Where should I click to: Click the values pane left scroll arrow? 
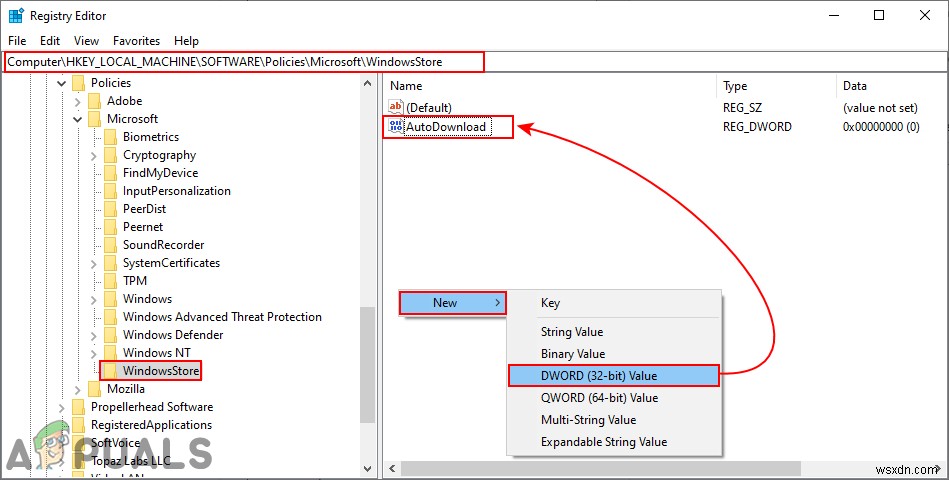392,468
